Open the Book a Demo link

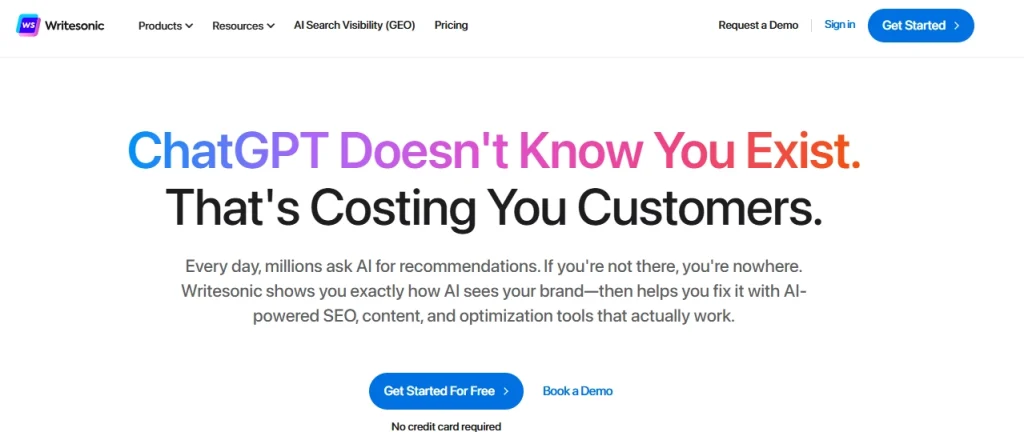(578, 391)
